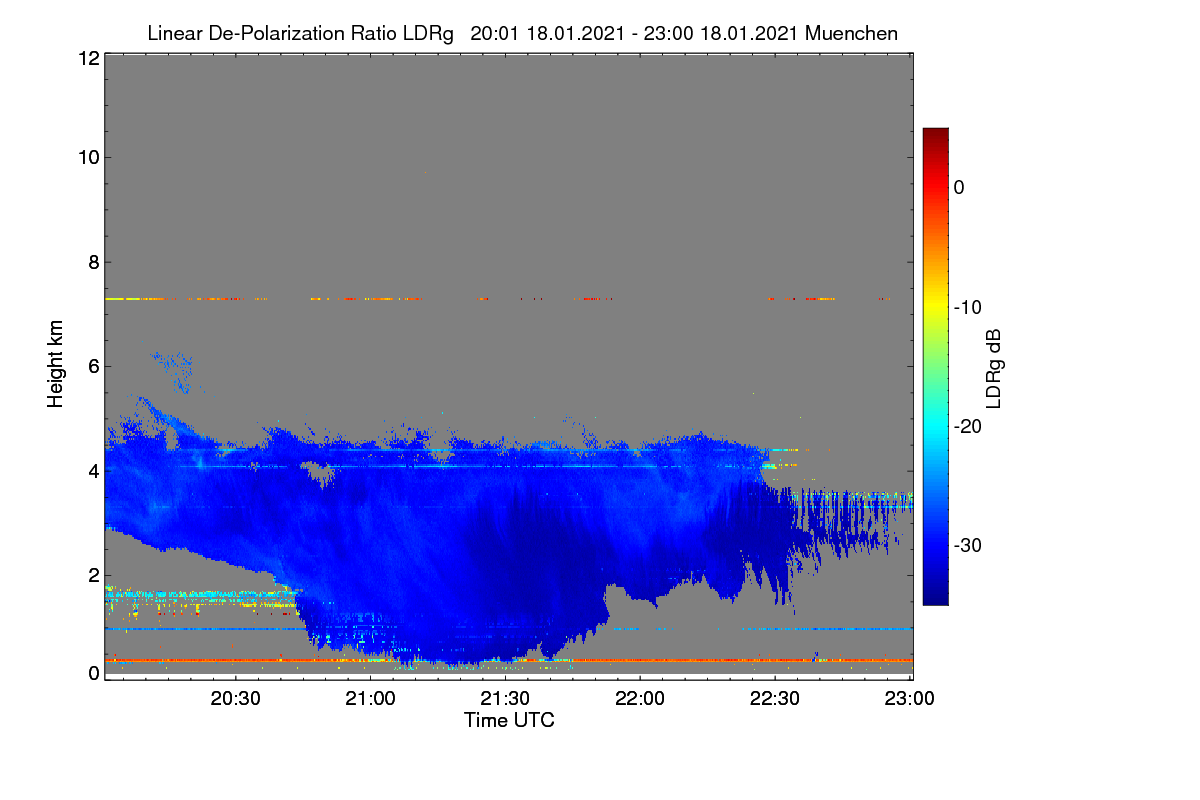Click the '21:00' time axis tick label
Screen dimensions: 1200x800
coord(371,698)
